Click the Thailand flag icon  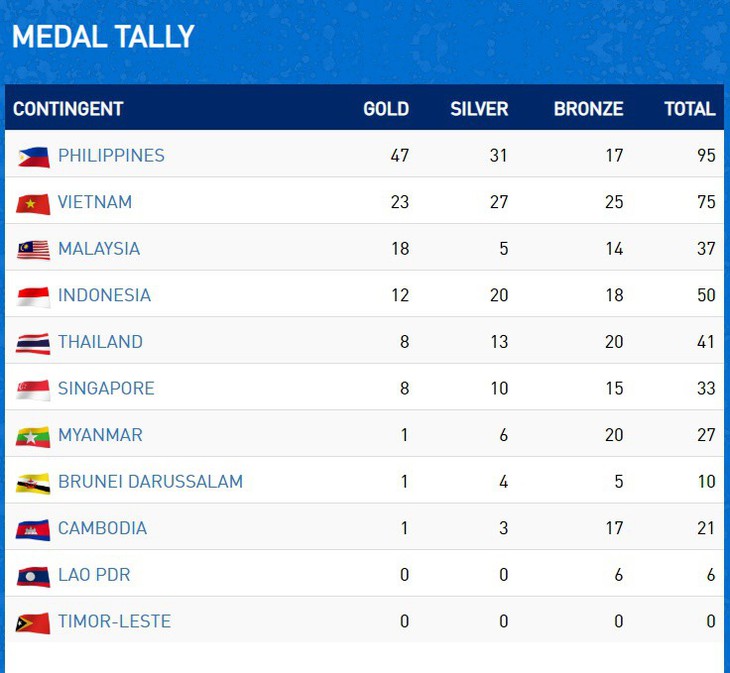tap(33, 343)
